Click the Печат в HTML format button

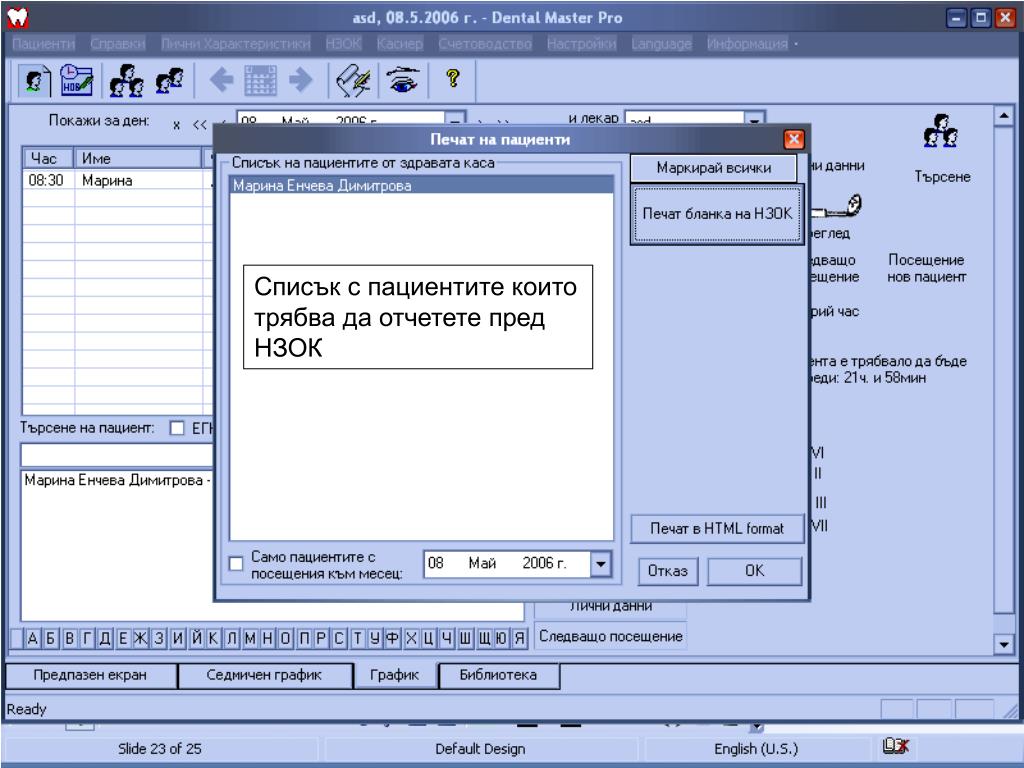pos(717,528)
